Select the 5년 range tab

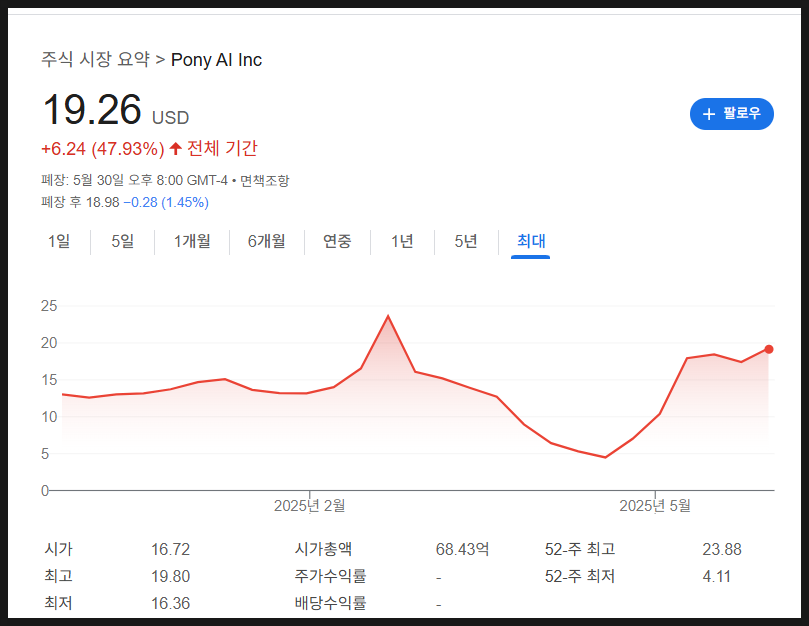pos(465,241)
